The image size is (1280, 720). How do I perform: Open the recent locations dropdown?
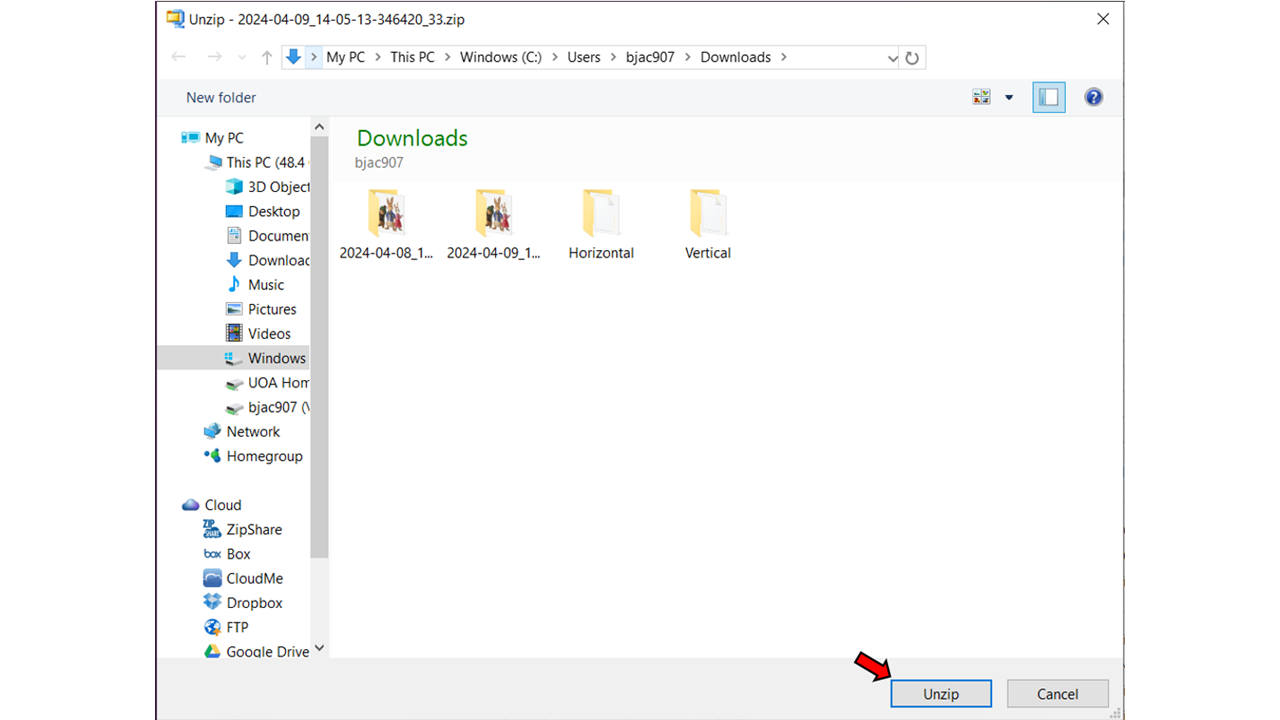tap(242, 58)
